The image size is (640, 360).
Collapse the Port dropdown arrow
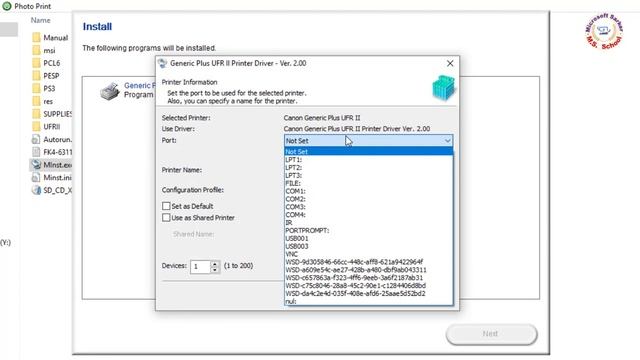tap(448, 140)
